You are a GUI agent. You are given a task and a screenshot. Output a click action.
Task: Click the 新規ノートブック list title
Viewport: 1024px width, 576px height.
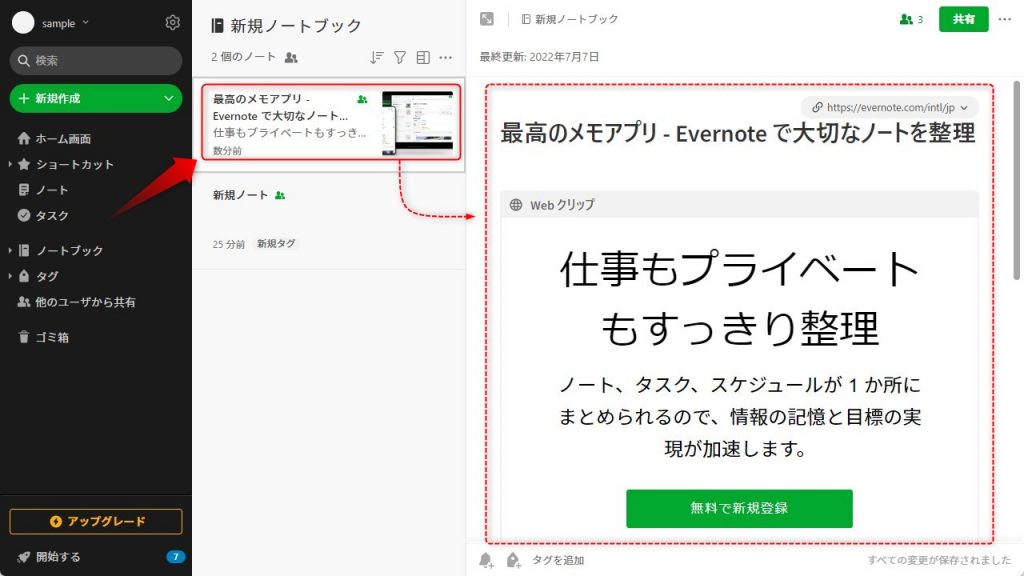coord(296,25)
